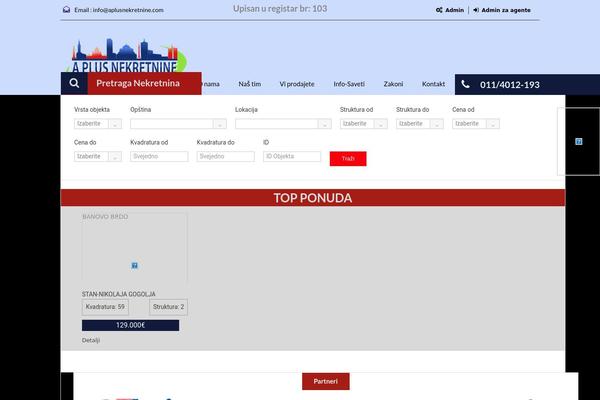This screenshot has height=400, width=600.
Task: Click the 129.000€ price bar
Action: (x=130, y=325)
